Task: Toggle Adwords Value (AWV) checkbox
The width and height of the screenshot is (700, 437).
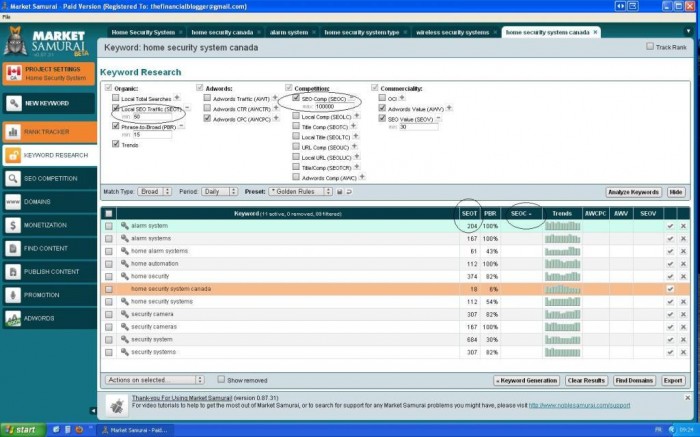Action: pyautogui.click(x=382, y=108)
